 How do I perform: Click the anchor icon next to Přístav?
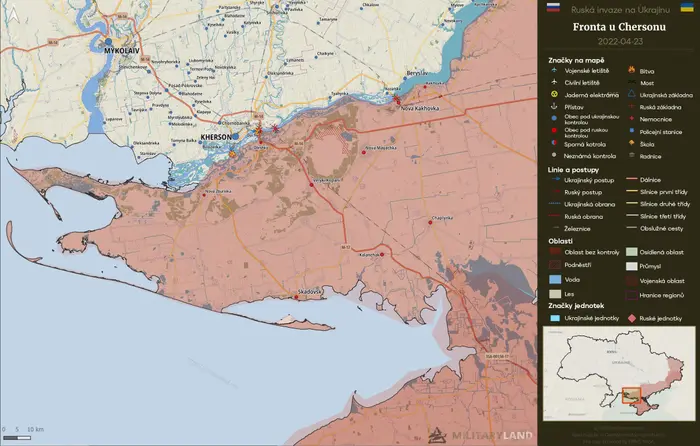[x=554, y=107]
